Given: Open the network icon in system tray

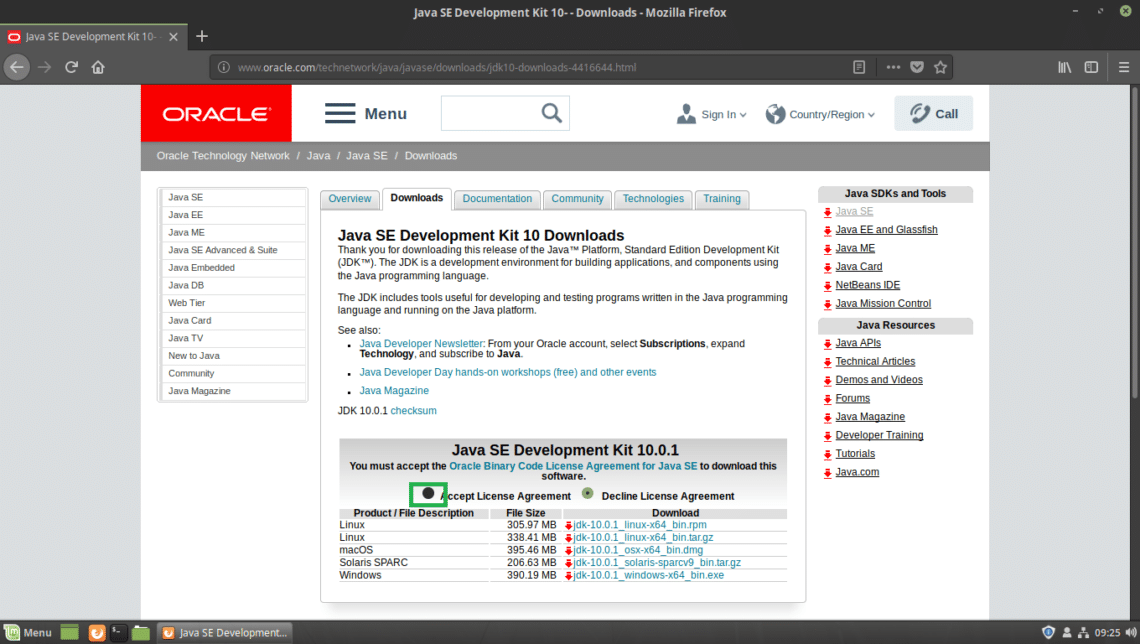Looking at the screenshot, I should [1083, 633].
